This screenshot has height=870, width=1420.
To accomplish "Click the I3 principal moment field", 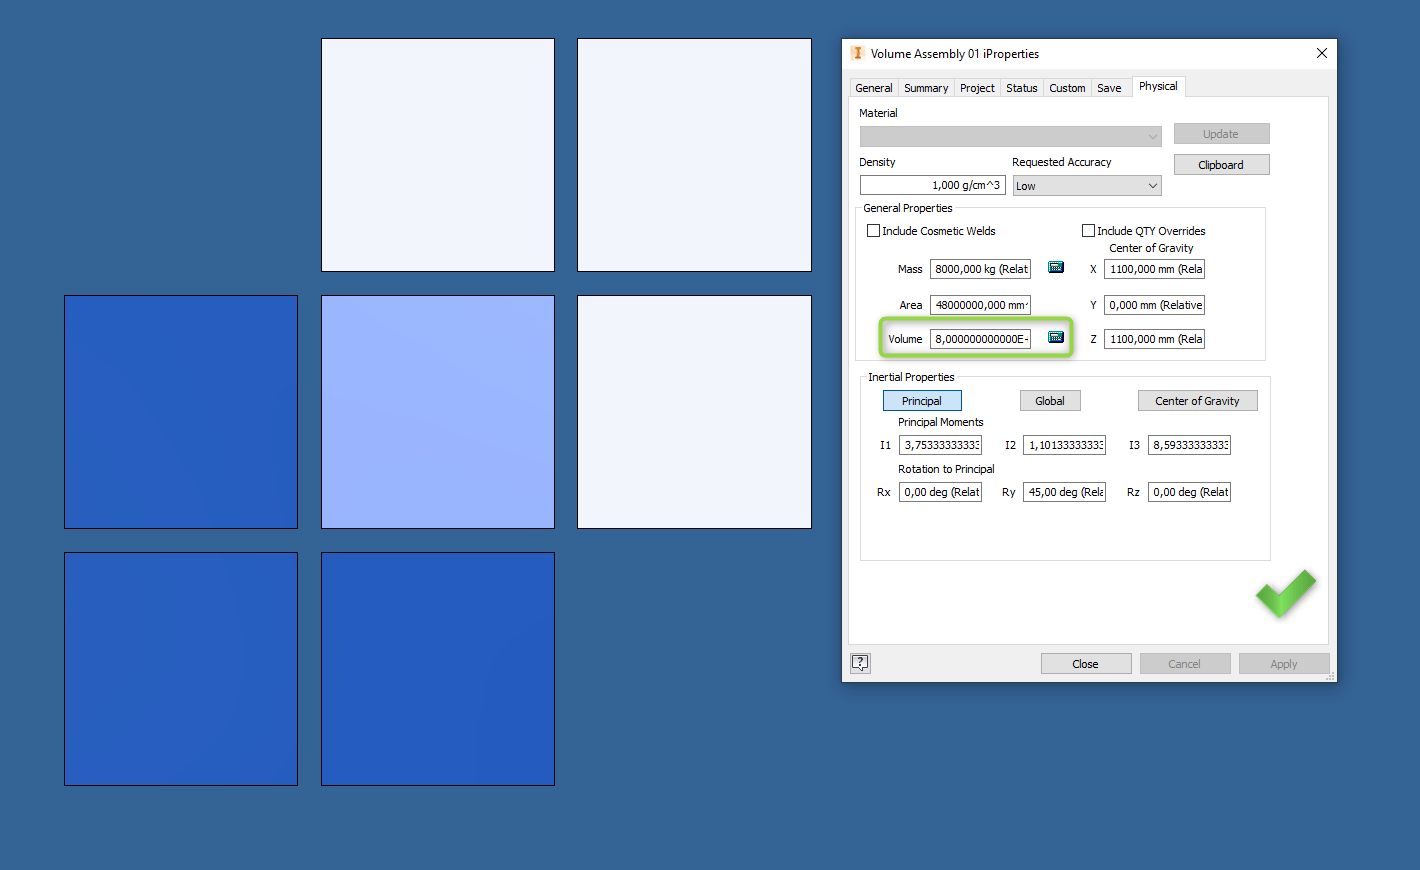I will [x=1189, y=445].
